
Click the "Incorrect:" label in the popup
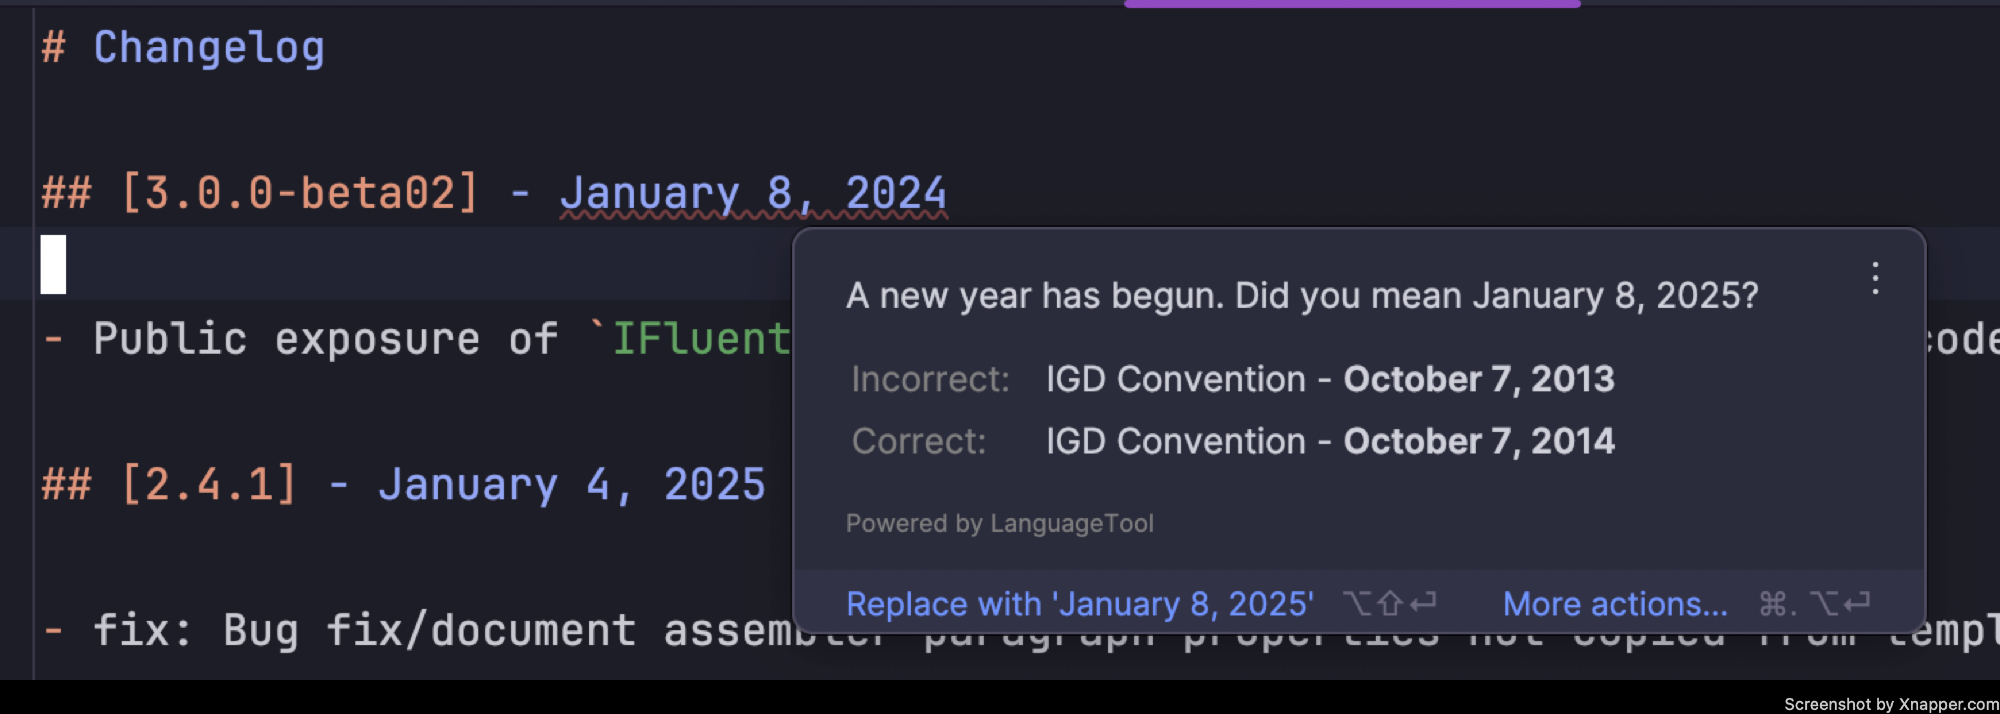[x=930, y=379]
